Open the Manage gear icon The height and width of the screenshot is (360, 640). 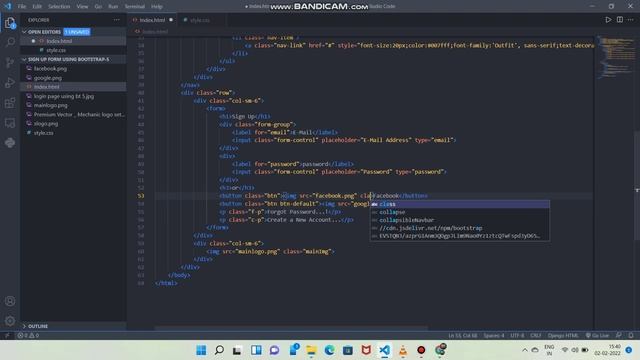(10, 321)
